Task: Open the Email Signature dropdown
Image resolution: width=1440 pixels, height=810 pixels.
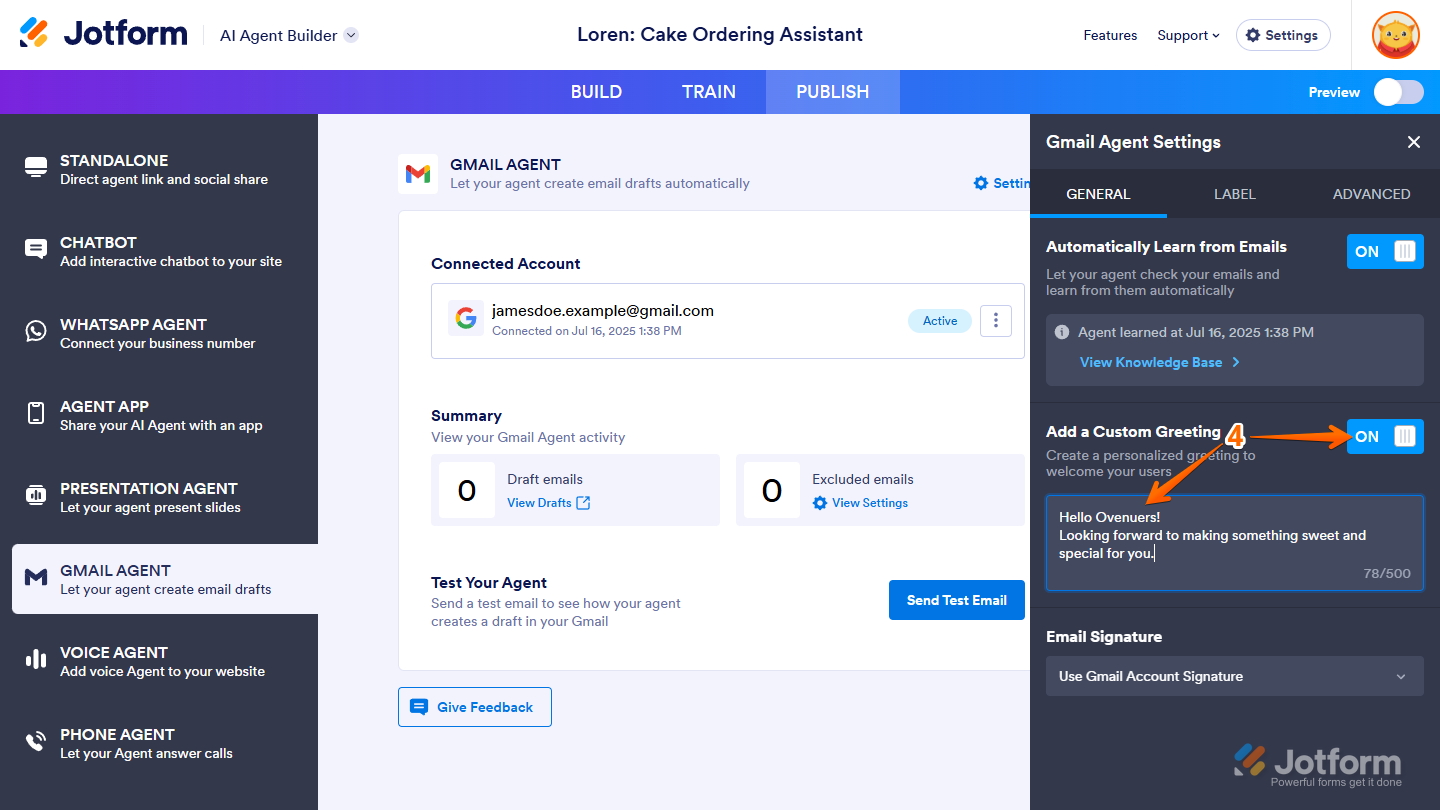Action: 1235,676
